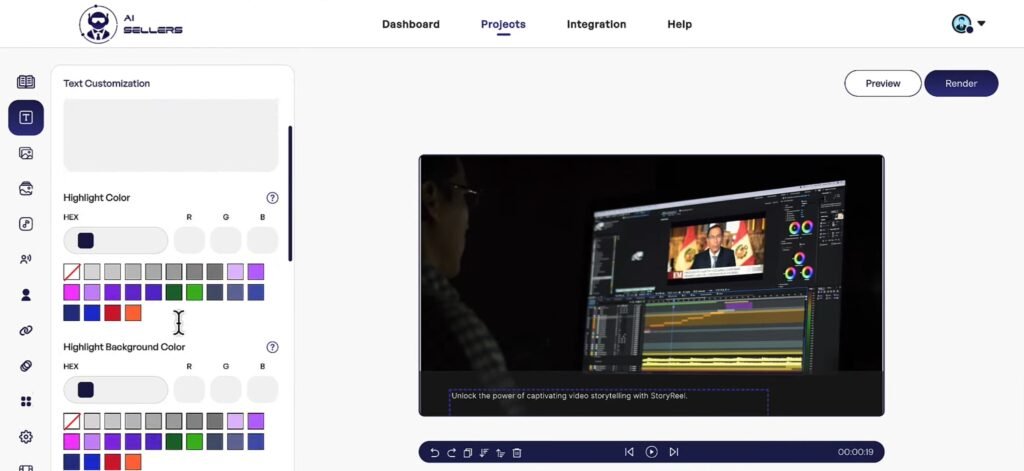Pick the no-color swatch under Highlight Color
This screenshot has height=471, width=1024.
click(x=72, y=272)
